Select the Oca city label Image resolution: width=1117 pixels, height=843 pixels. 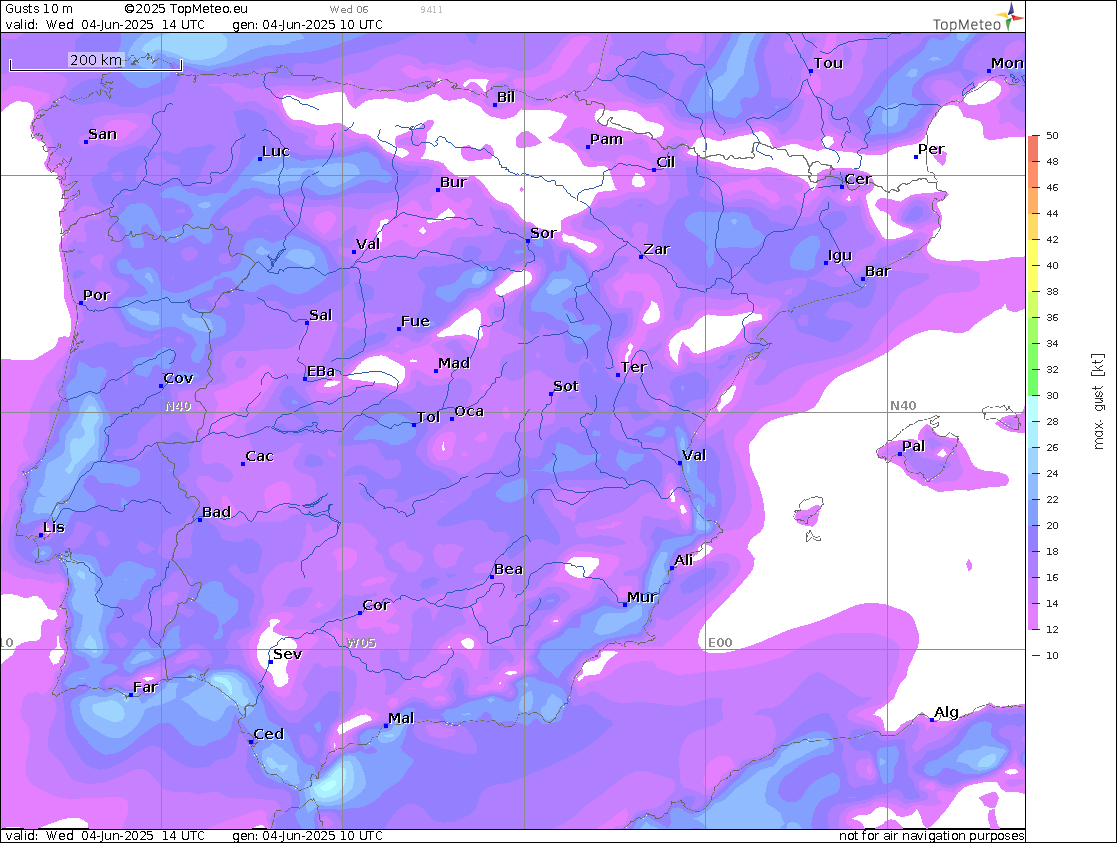click(469, 410)
